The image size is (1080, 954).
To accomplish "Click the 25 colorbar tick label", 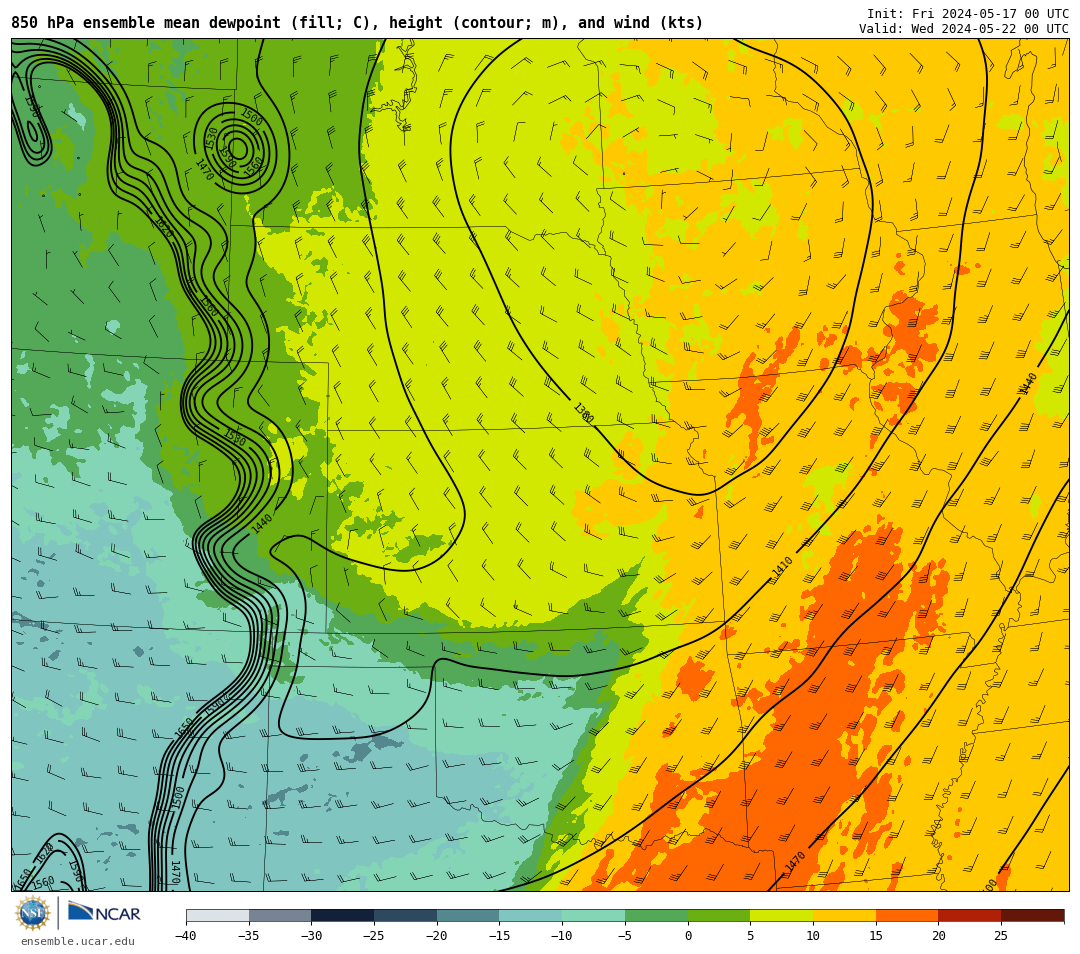I will tap(1001, 935).
